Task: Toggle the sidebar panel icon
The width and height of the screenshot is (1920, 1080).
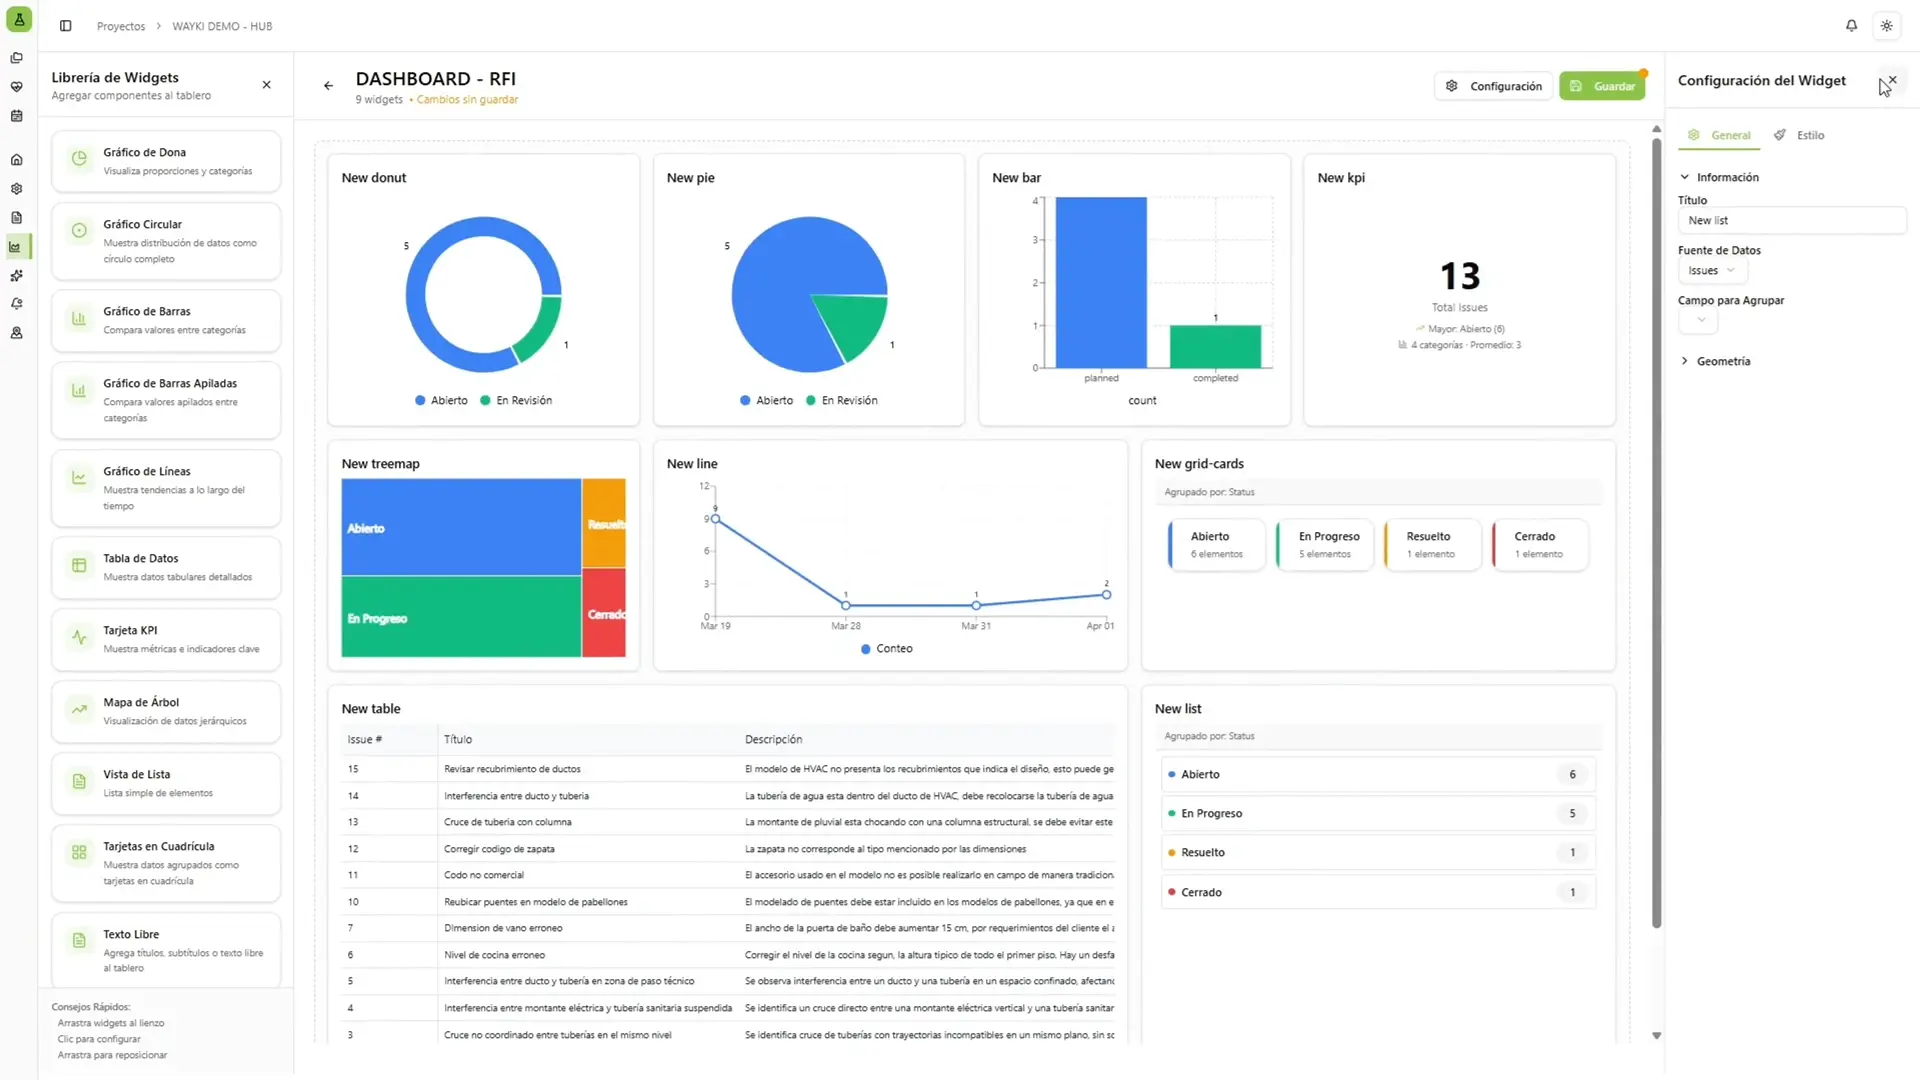Action: (66, 26)
